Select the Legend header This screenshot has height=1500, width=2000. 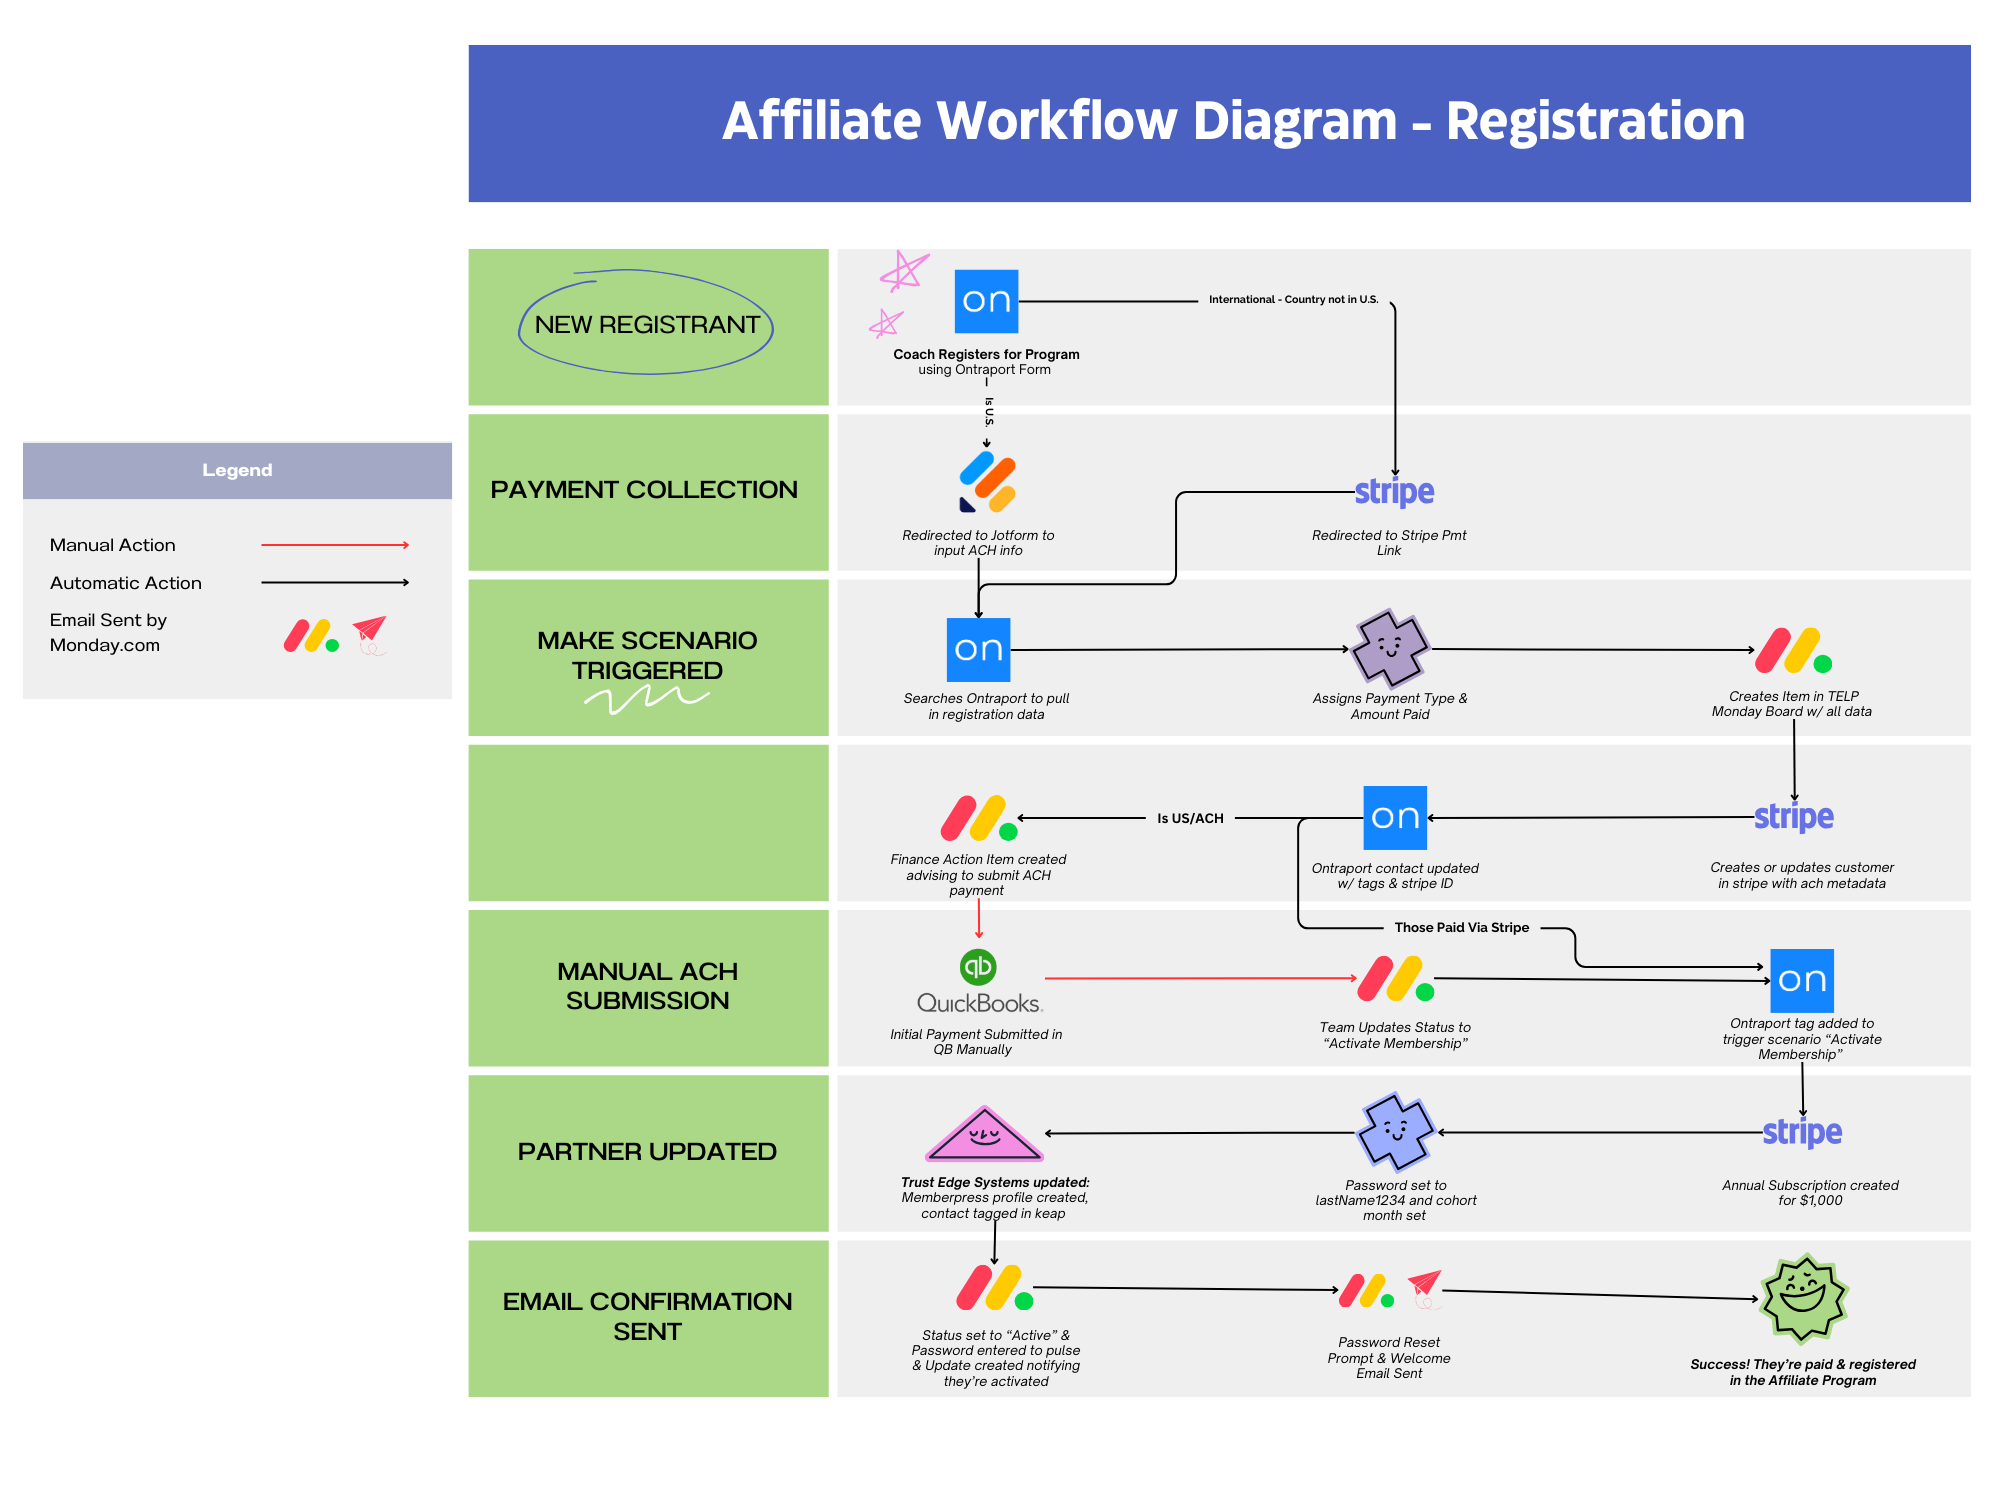pos(237,470)
